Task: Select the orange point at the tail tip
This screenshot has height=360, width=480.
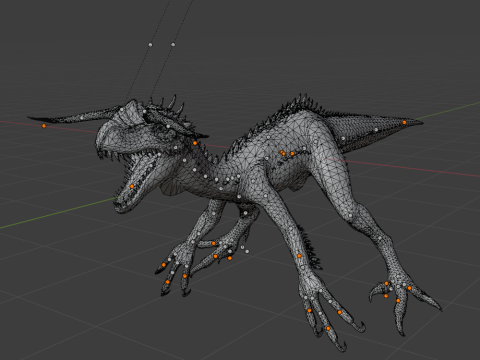Action: (404, 123)
